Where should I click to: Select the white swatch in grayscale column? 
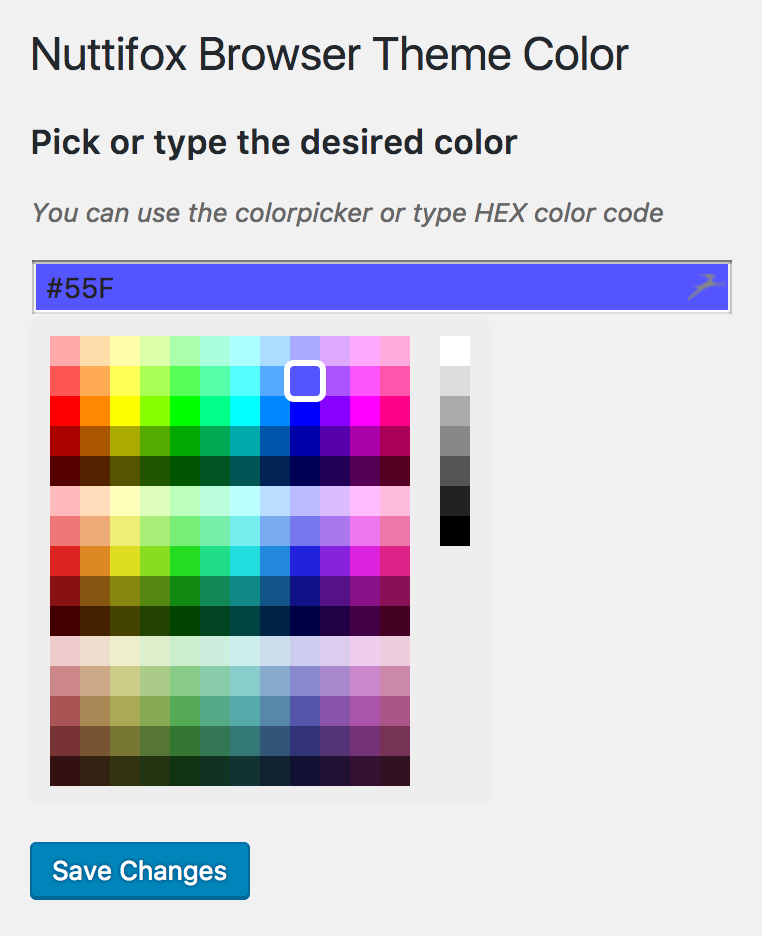455,351
